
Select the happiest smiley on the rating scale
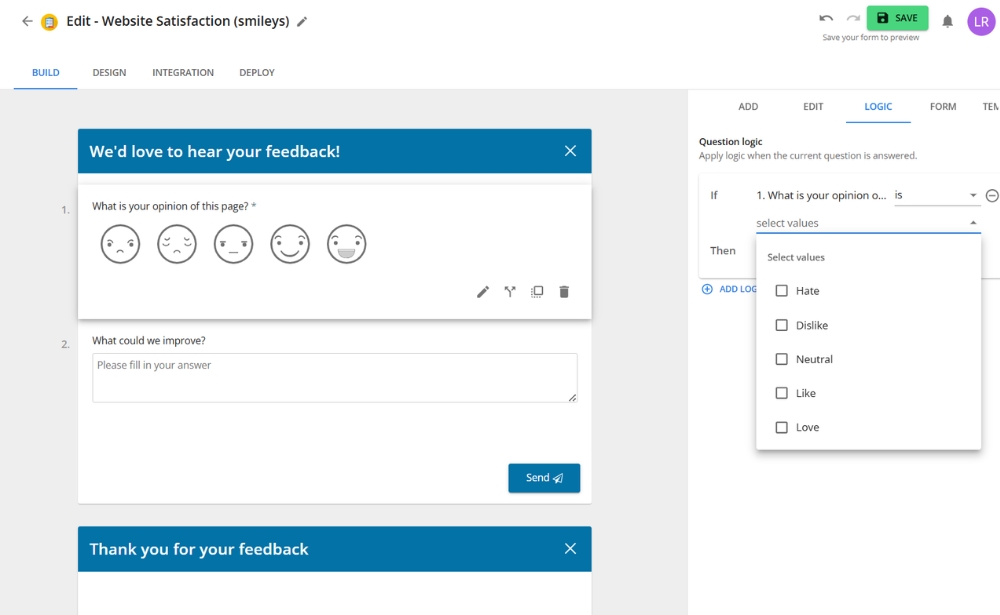click(x=346, y=243)
